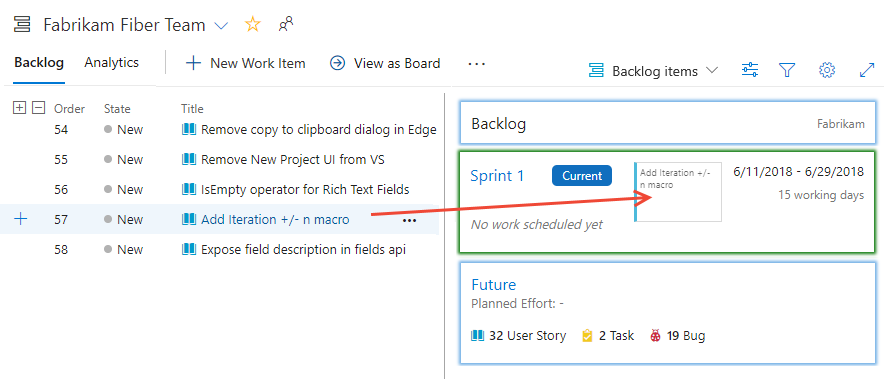Image resolution: width=884 pixels, height=379 pixels.
Task: Enter full screen mode with arrows icon
Action: (x=867, y=70)
